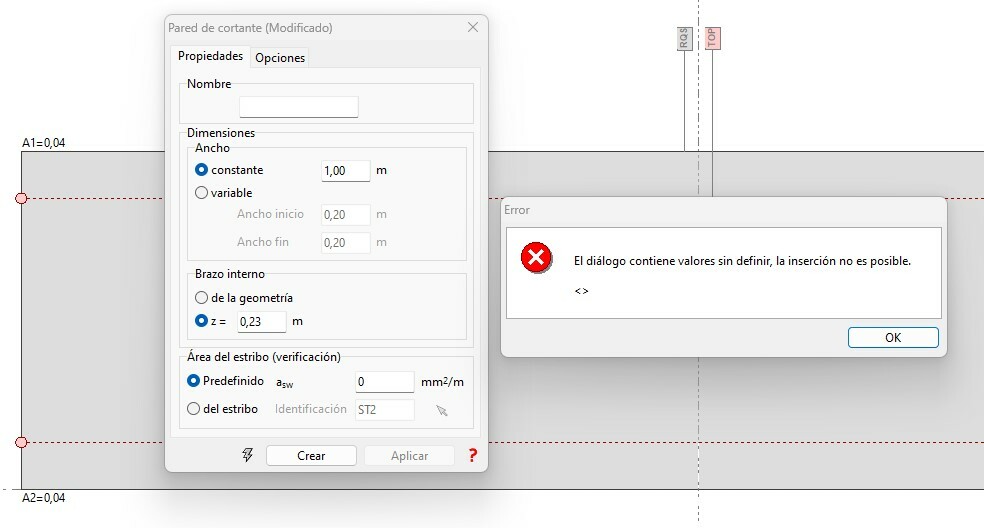Select the 'Predefinido' stirrup area option
The height and width of the screenshot is (528, 984).
pos(194,381)
